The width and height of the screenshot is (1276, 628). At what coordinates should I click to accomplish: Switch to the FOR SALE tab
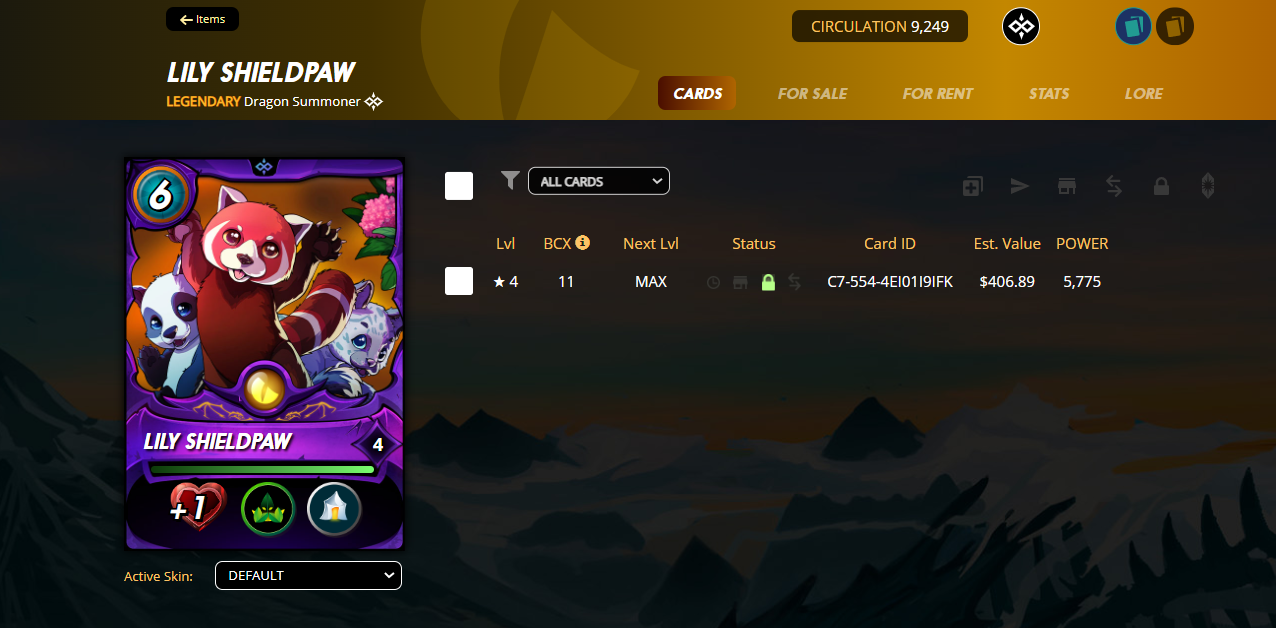pos(812,93)
